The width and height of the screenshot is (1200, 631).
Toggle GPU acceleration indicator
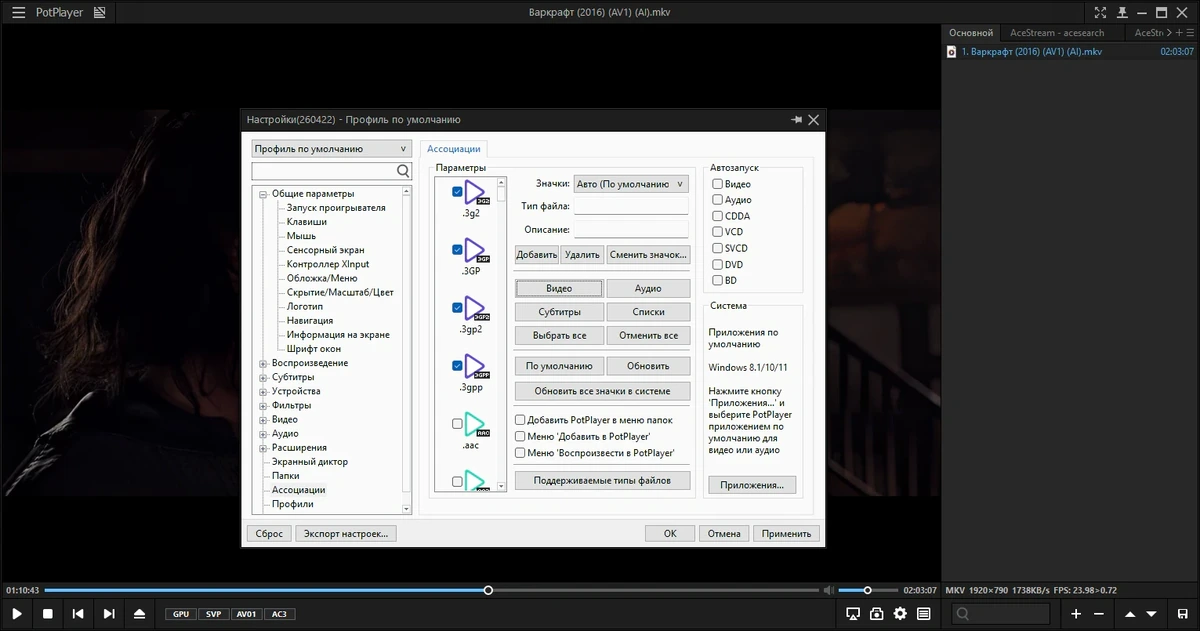tap(181, 614)
